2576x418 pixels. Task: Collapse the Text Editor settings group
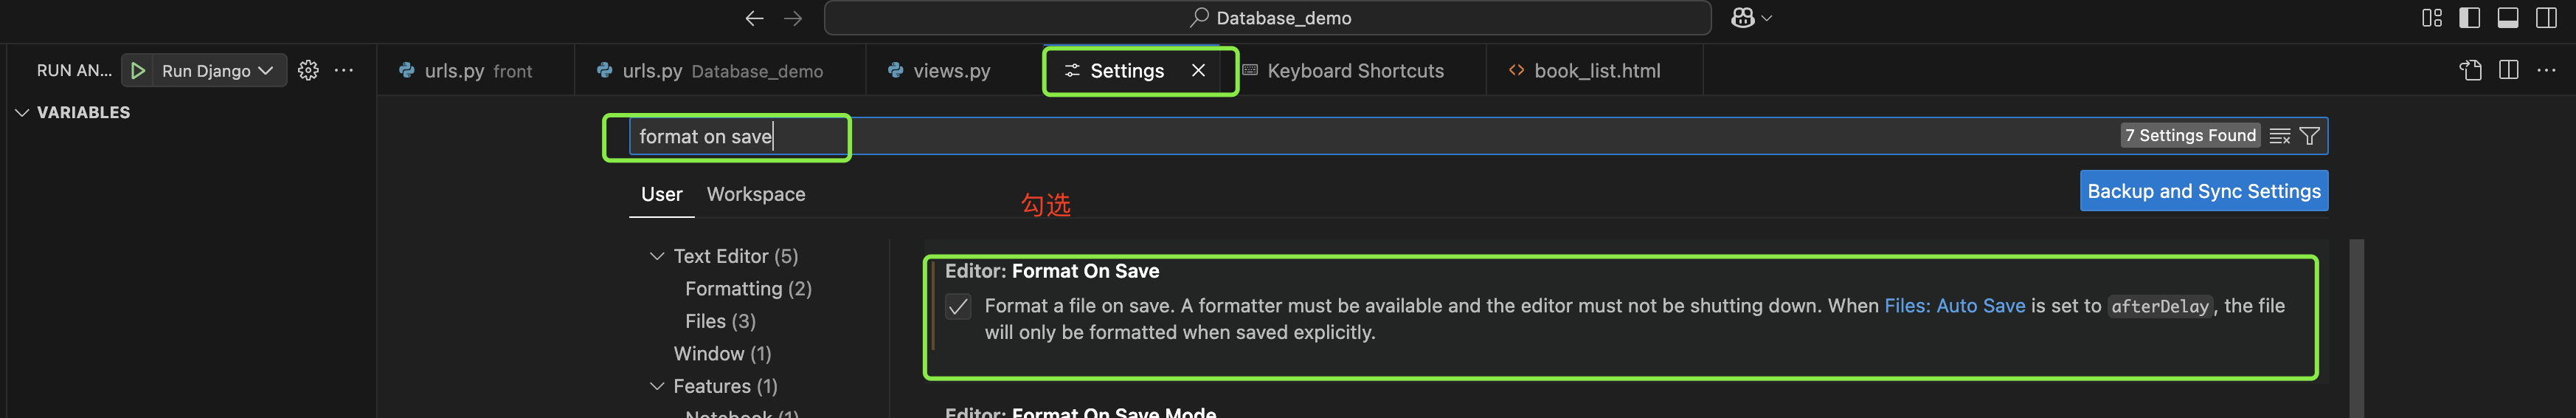tap(657, 257)
